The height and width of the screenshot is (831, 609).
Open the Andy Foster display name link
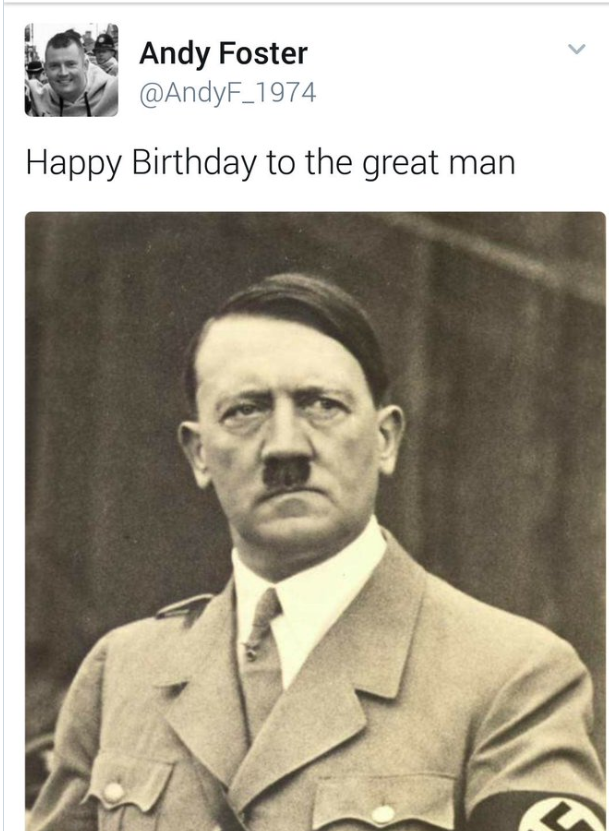coord(223,54)
